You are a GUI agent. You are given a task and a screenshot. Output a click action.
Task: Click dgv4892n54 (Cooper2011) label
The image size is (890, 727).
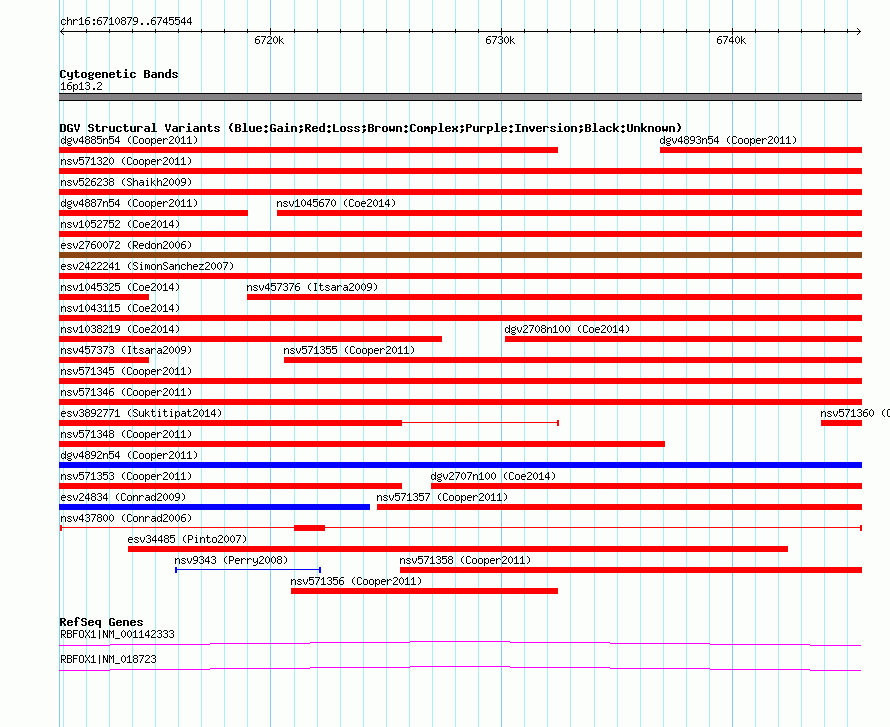[129, 455]
